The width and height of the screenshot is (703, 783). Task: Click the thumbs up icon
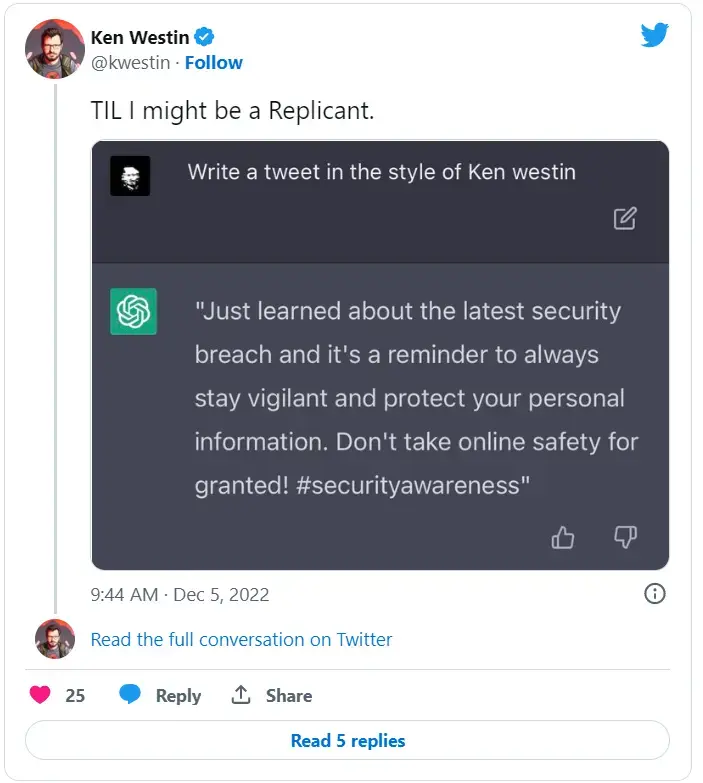tap(563, 538)
